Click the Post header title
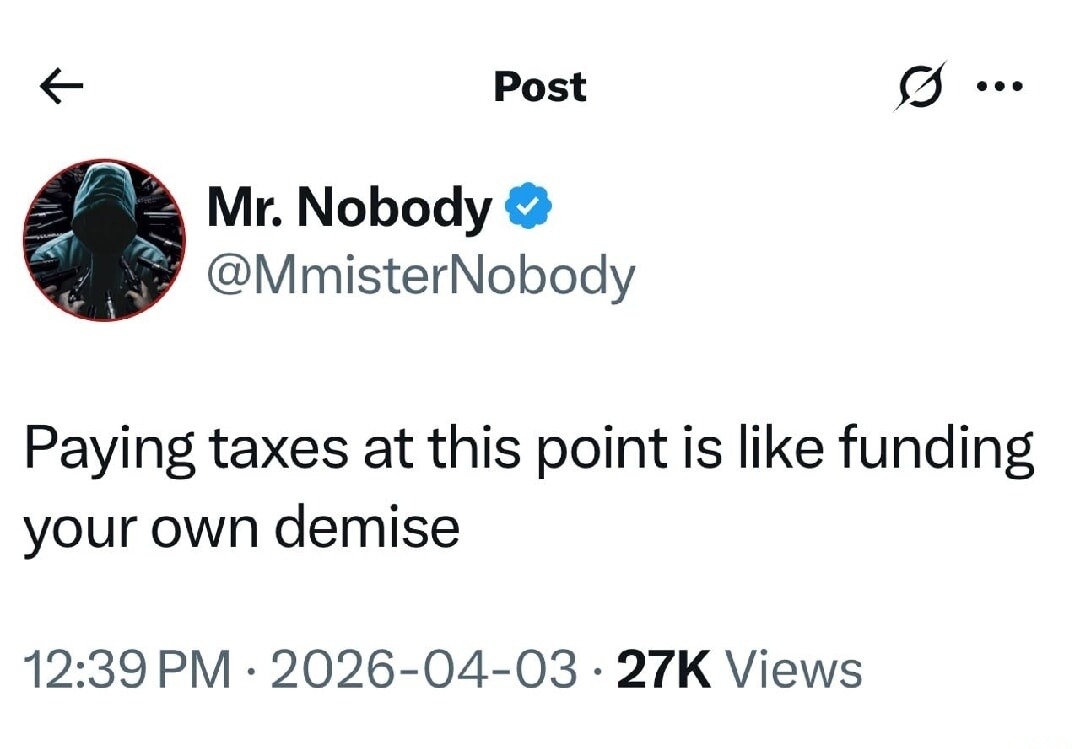The height and width of the screenshot is (749, 1080). coord(540,86)
